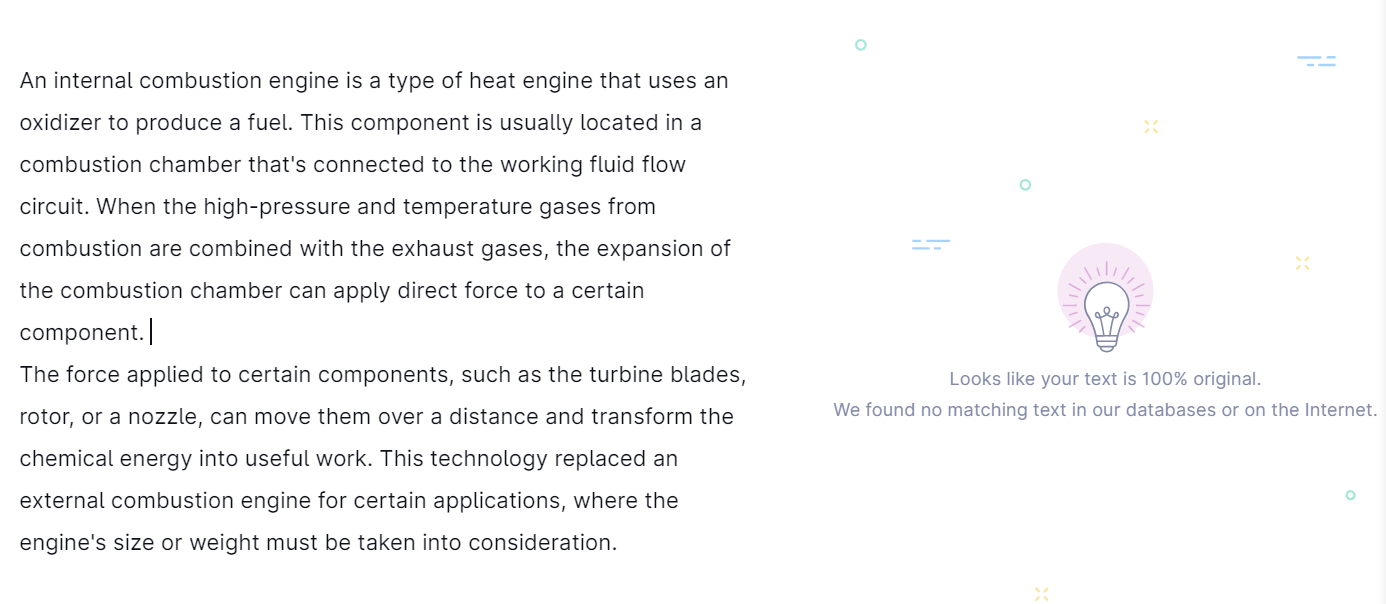The image size is (1386, 604).
Task: Click the lightbulb icon in results panel
Action: click(1106, 315)
